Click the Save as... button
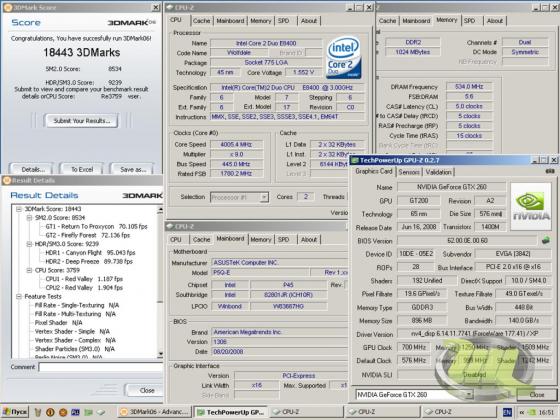The width and height of the screenshot is (560, 420). pos(133,169)
